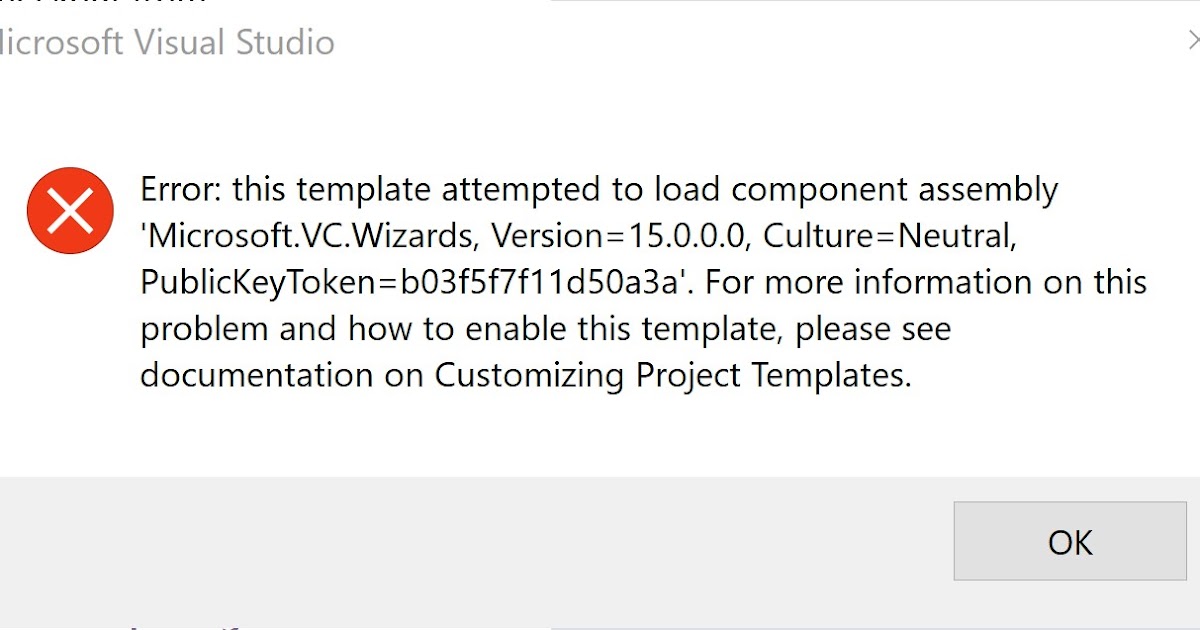Image resolution: width=1200 pixels, height=630 pixels.
Task: Click the dialog title bar region
Action: pos(600,42)
